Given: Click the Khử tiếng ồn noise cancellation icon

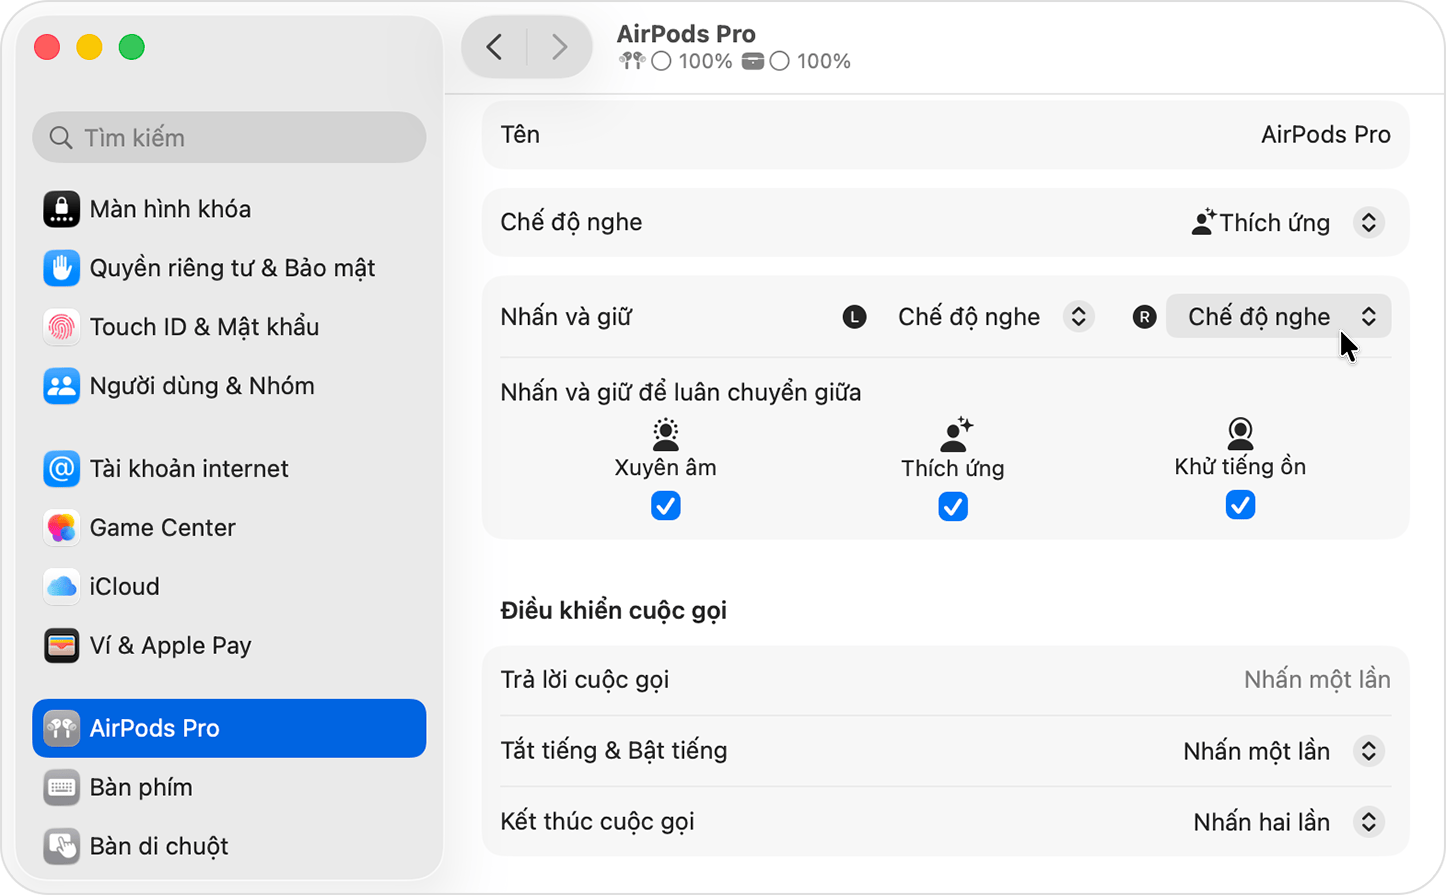Looking at the screenshot, I should pyautogui.click(x=1239, y=434).
